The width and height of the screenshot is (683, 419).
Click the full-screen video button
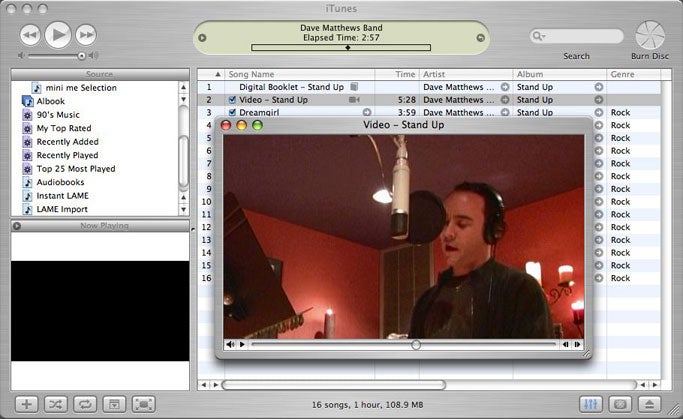click(143, 404)
